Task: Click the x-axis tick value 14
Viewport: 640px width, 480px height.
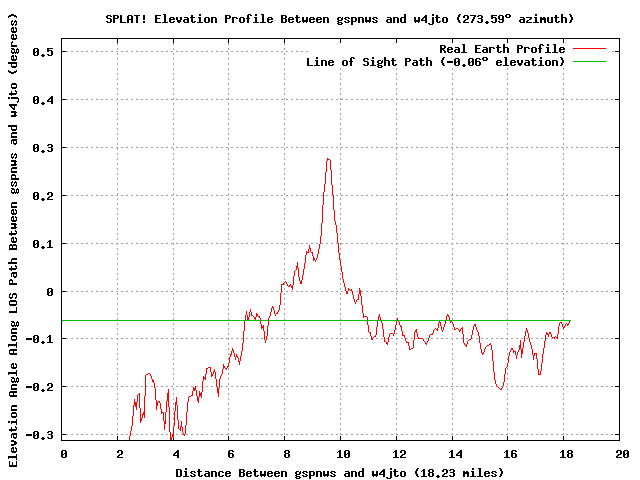Action: (455, 454)
